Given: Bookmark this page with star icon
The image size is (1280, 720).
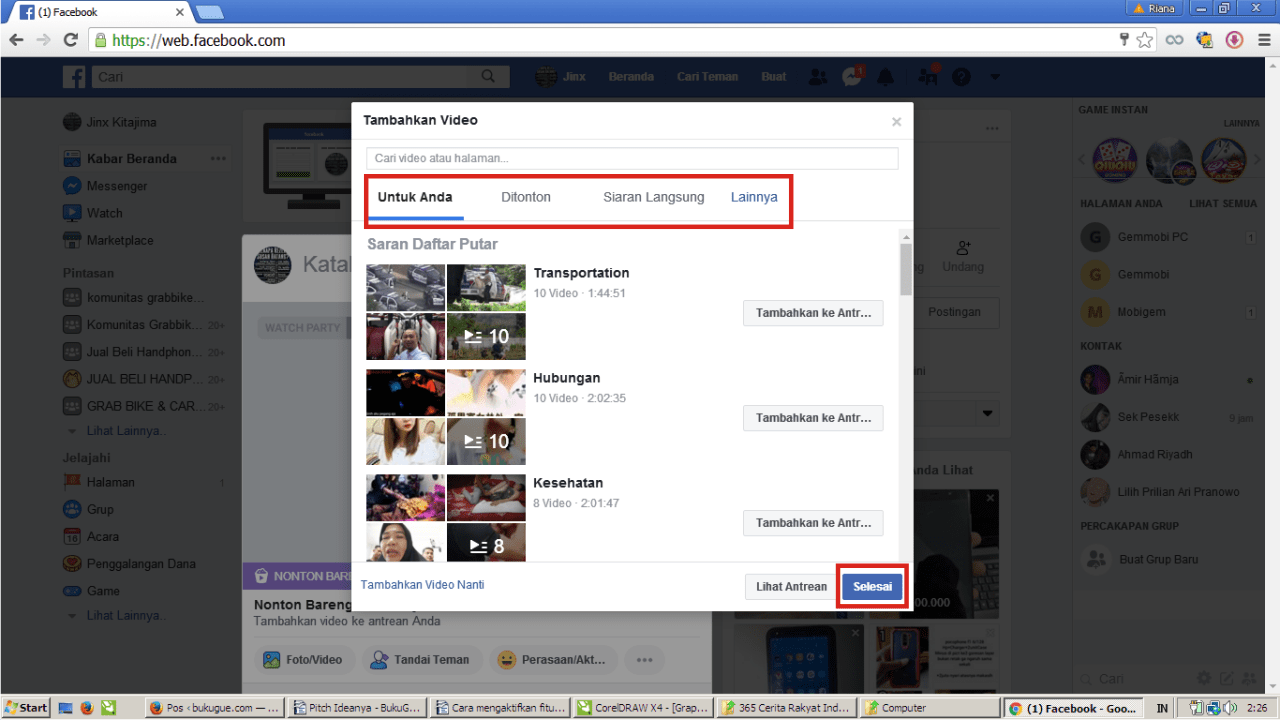Looking at the screenshot, I should 1145,41.
